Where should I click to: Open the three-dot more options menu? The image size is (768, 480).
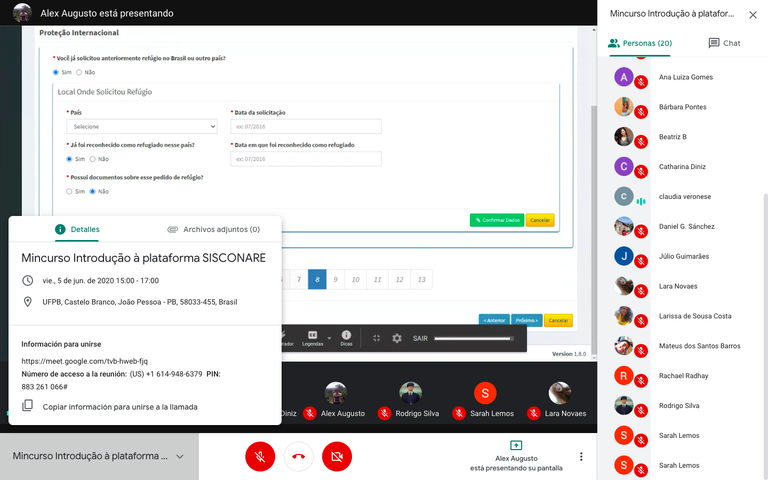pyautogui.click(x=581, y=456)
